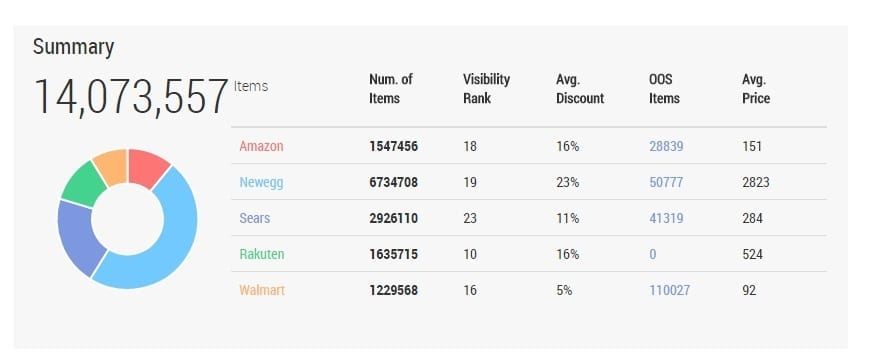The width and height of the screenshot is (870, 363).
Task: Sort by Visibility Rank column header
Action: tap(487, 89)
